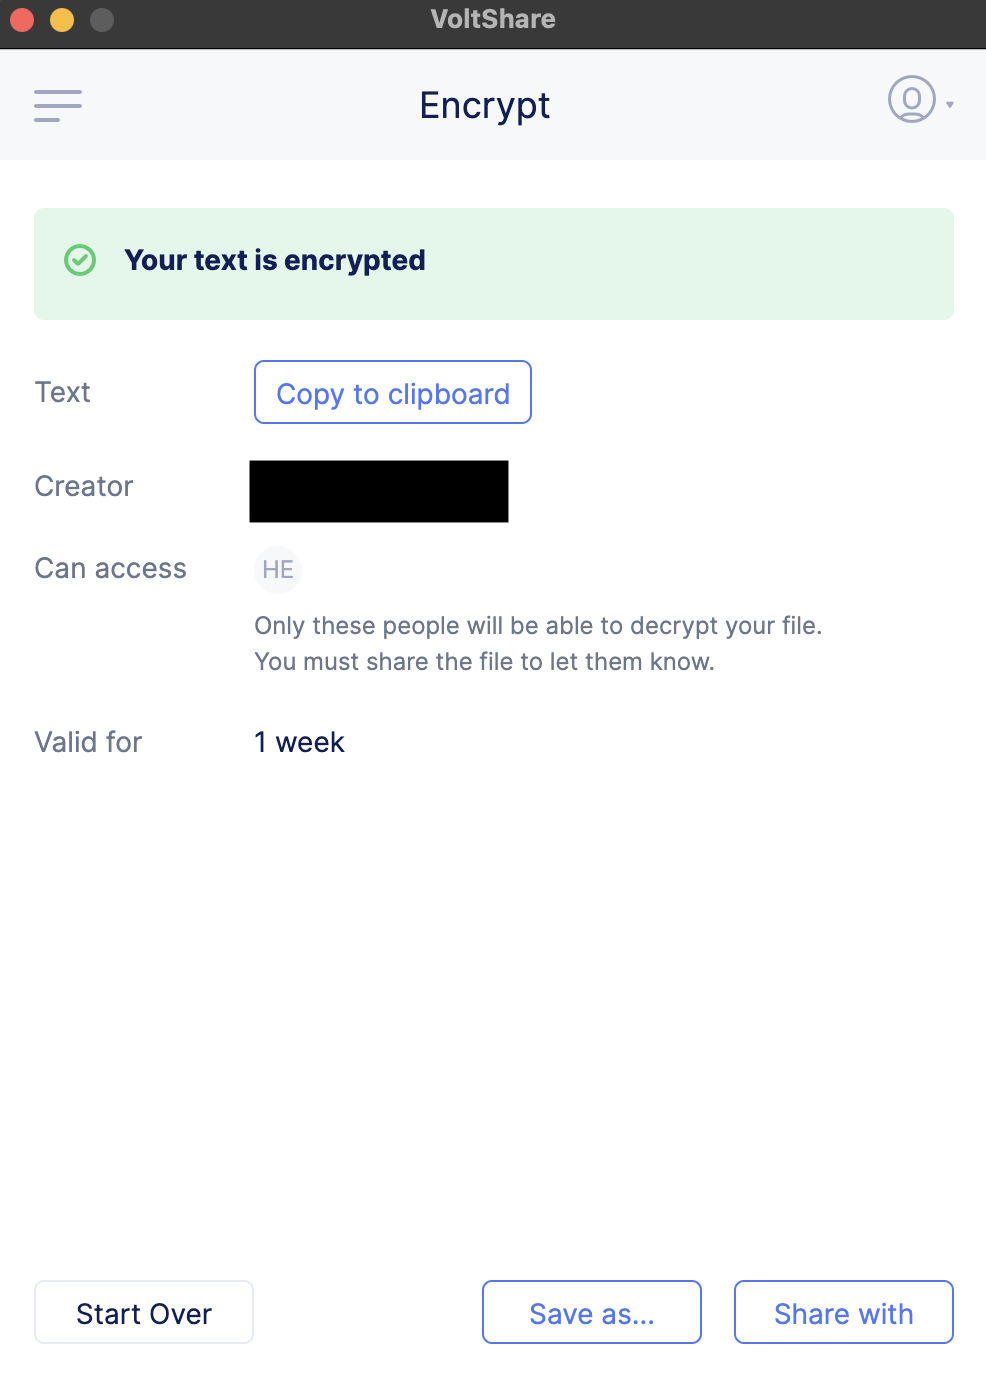The width and height of the screenshot is (986, 1382).
Task: Click the Creator row label
Action: point(83,486)
